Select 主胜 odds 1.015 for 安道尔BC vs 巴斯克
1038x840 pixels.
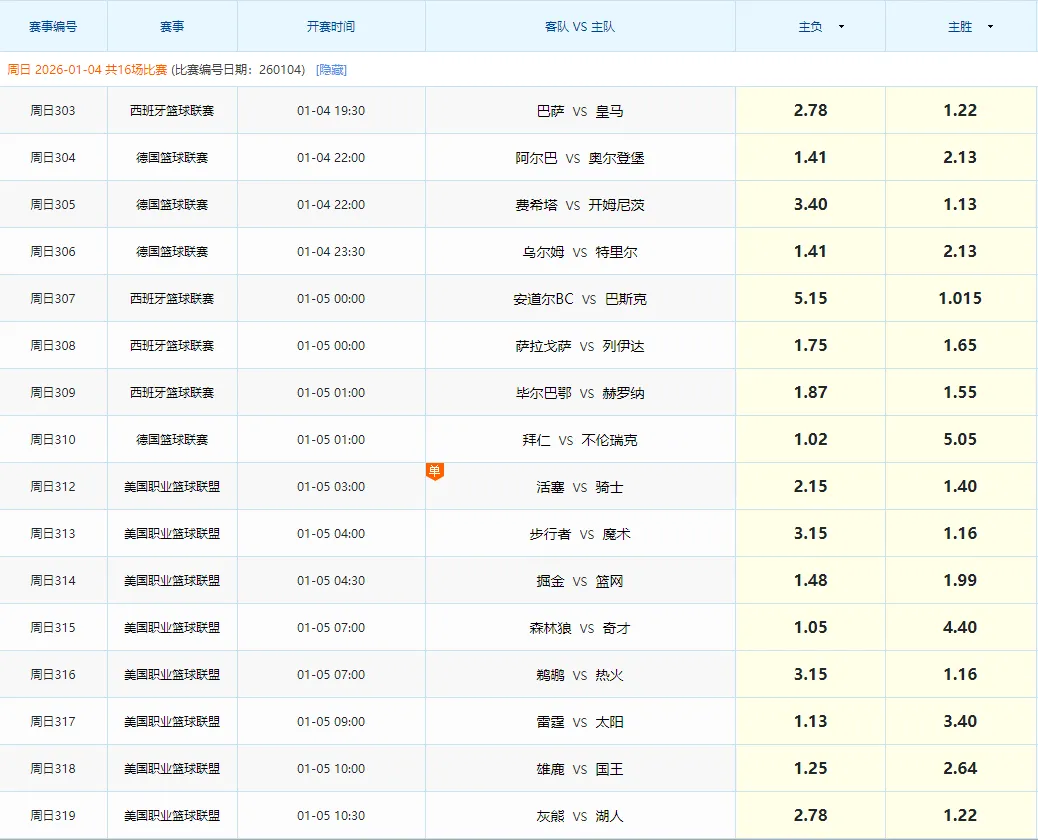tap(960, 299)
